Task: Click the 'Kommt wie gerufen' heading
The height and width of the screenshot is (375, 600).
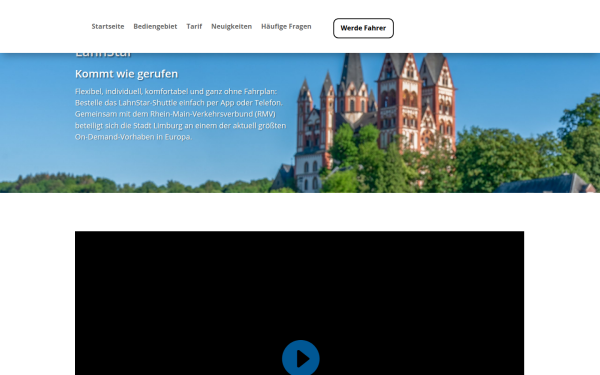Action: (x=126, y=73)
